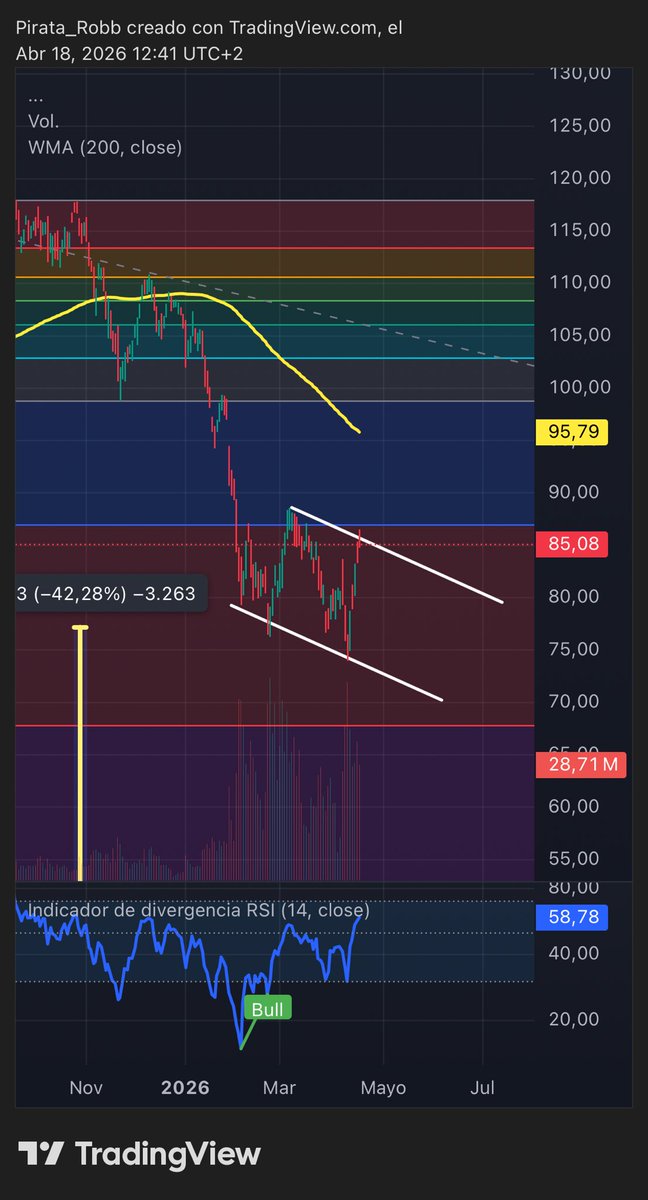Image resolution: width=648 pixels, height=1200 pixels.
Task: Select the lower white channel trendline
Action: point(335,652)
